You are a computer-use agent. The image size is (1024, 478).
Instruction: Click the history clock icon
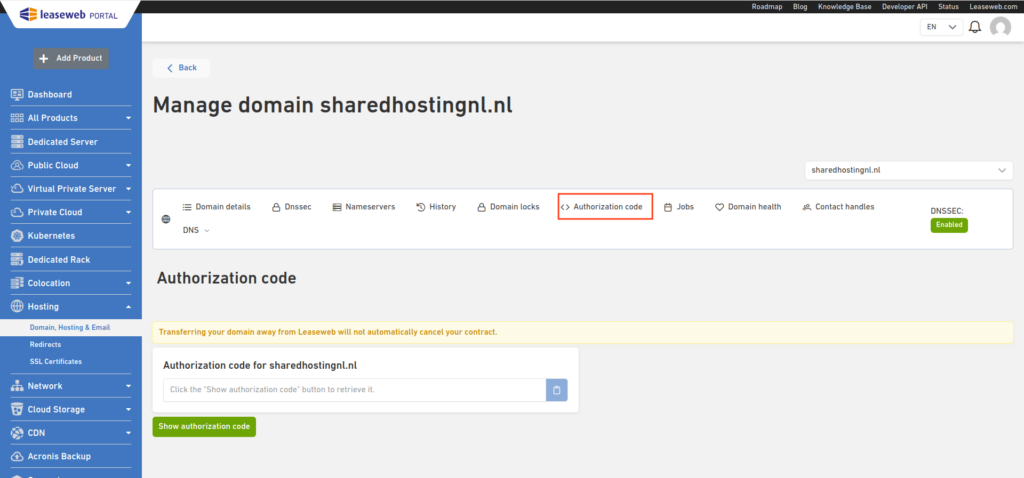tap(421, 207)
